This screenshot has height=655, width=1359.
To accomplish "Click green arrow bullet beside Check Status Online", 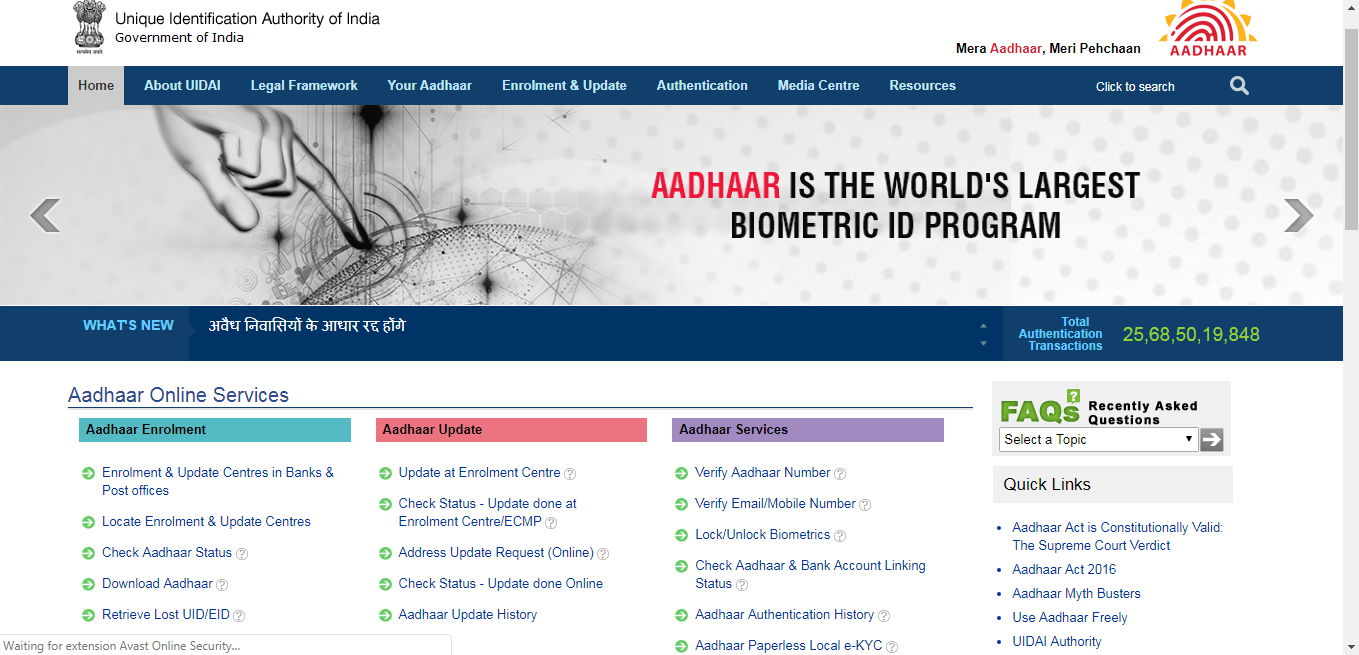I will (386, 584).
